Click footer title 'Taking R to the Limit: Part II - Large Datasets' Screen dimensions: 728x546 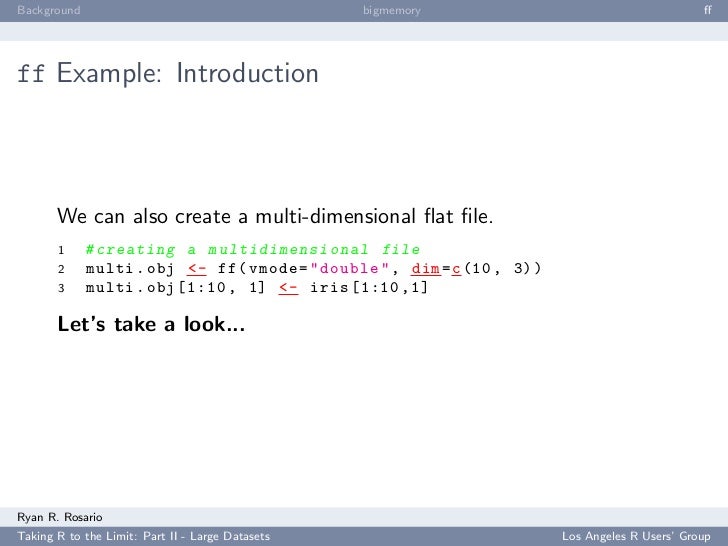143,536
